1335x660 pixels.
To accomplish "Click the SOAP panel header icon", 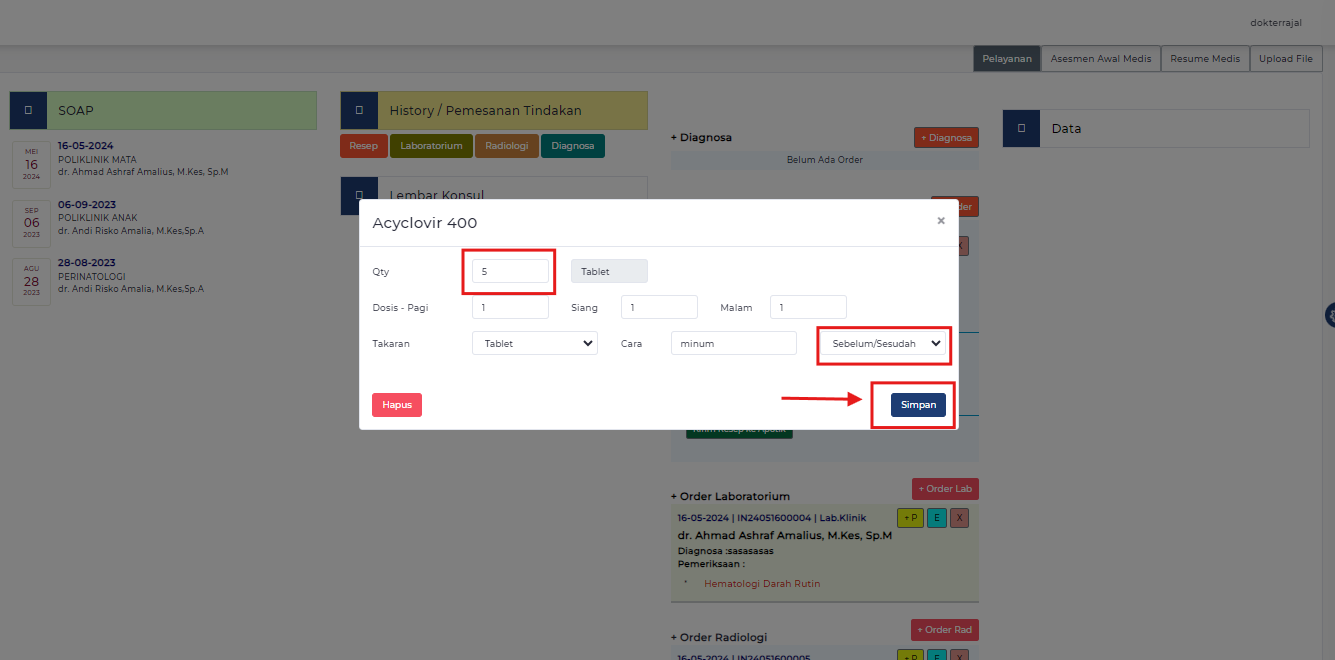I will pyautogui.click(x=28, y=110).
